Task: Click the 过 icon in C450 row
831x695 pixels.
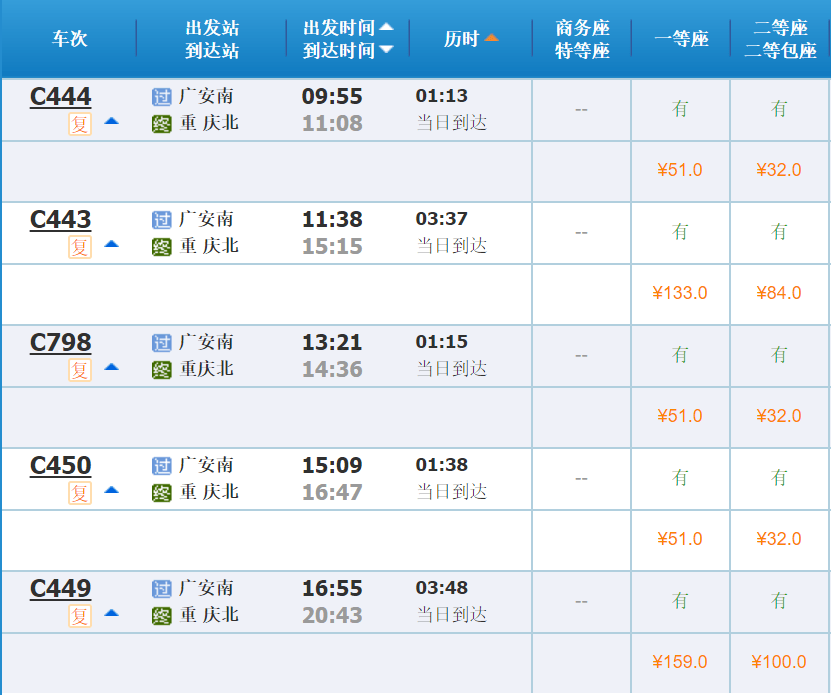Action: [x=162, y=466]
